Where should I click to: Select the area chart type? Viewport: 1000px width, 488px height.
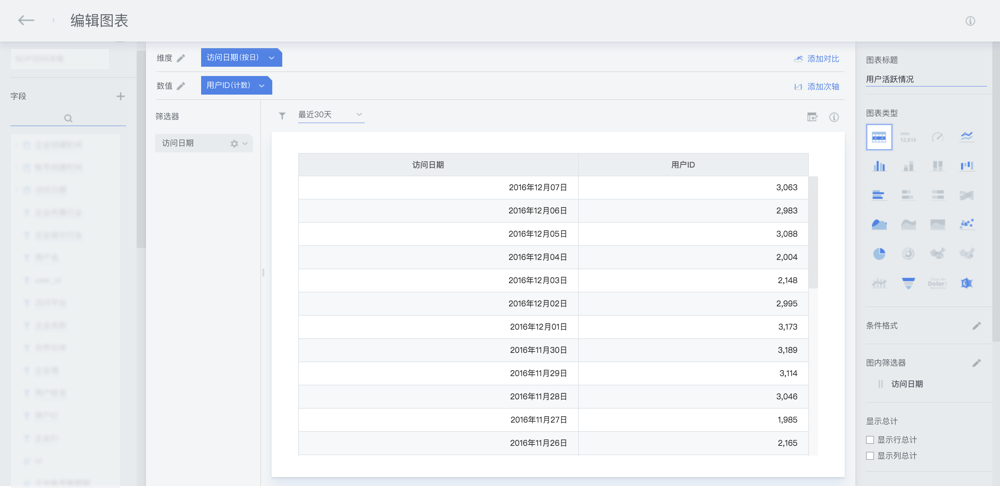click(x=879, y=225)
